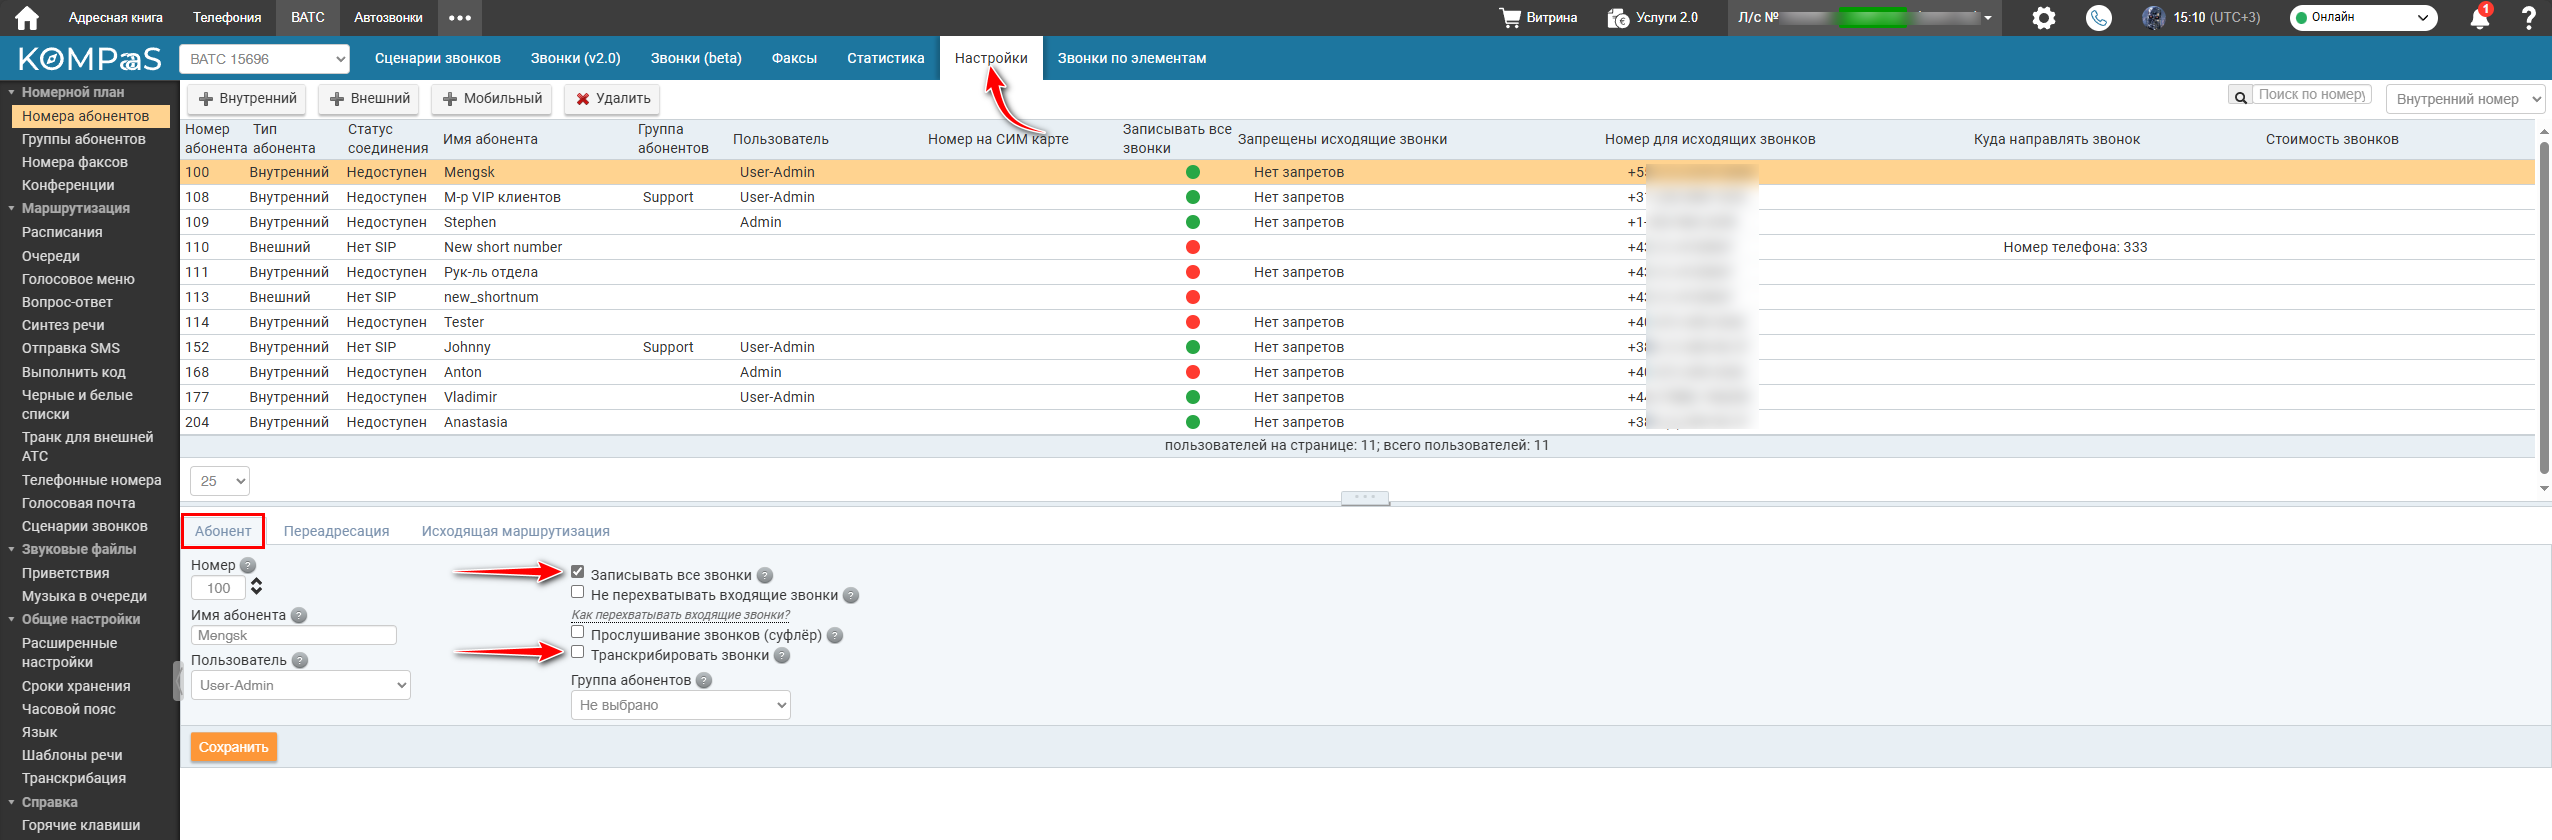2552x840 pixels.
Task: Open notifications bell
Action: coord(2480,18)
